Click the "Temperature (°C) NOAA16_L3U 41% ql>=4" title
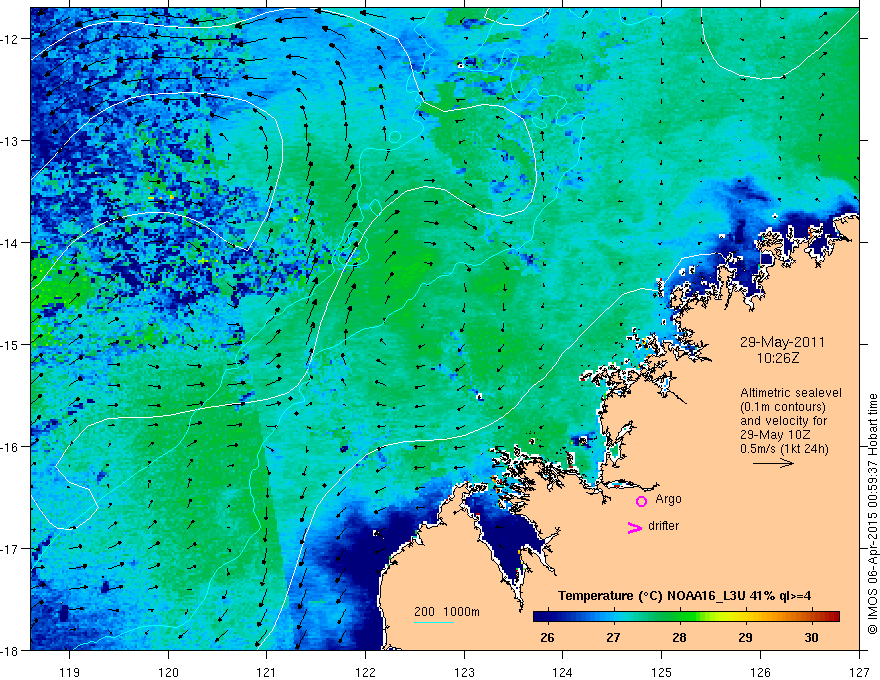Image resolution: width=880 pixels, height=680 pixels. click(684, 596)
